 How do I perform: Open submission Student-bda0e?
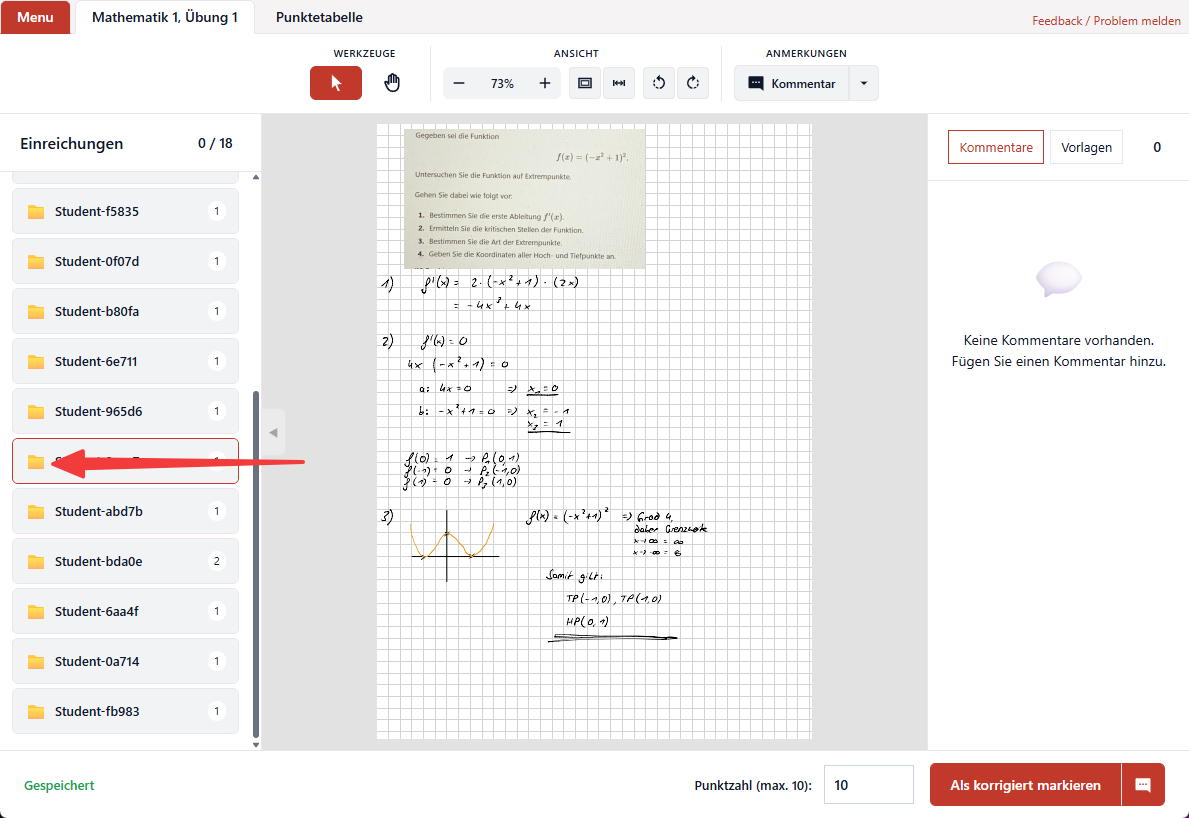125,562
